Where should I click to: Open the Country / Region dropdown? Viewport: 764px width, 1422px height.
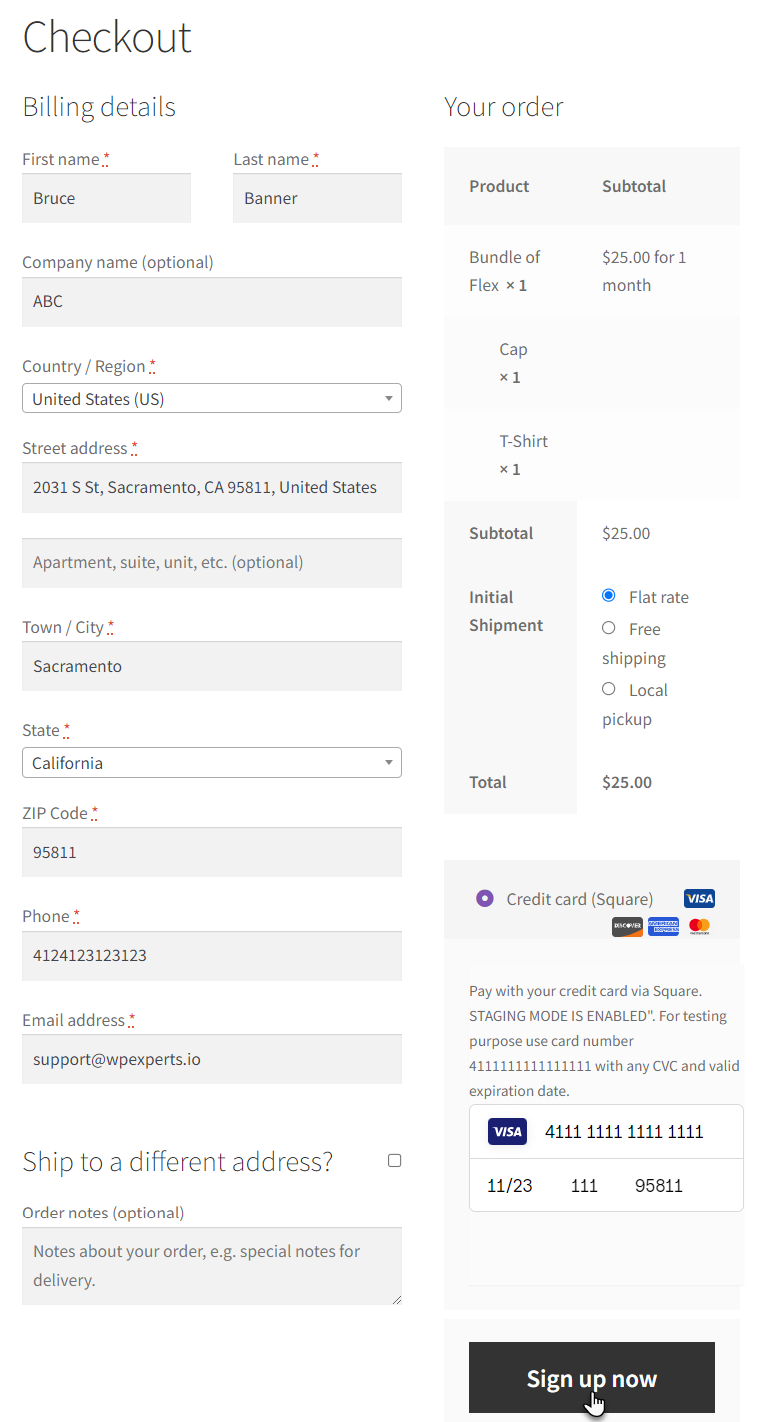pyautogui.click(x=212, y=398)
